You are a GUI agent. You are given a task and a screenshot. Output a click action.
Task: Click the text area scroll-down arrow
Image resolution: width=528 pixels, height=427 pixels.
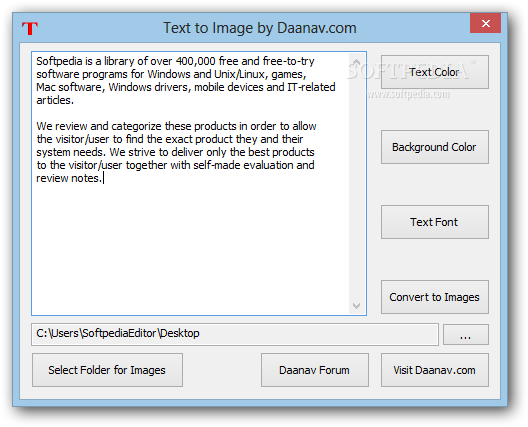point(356,305)
